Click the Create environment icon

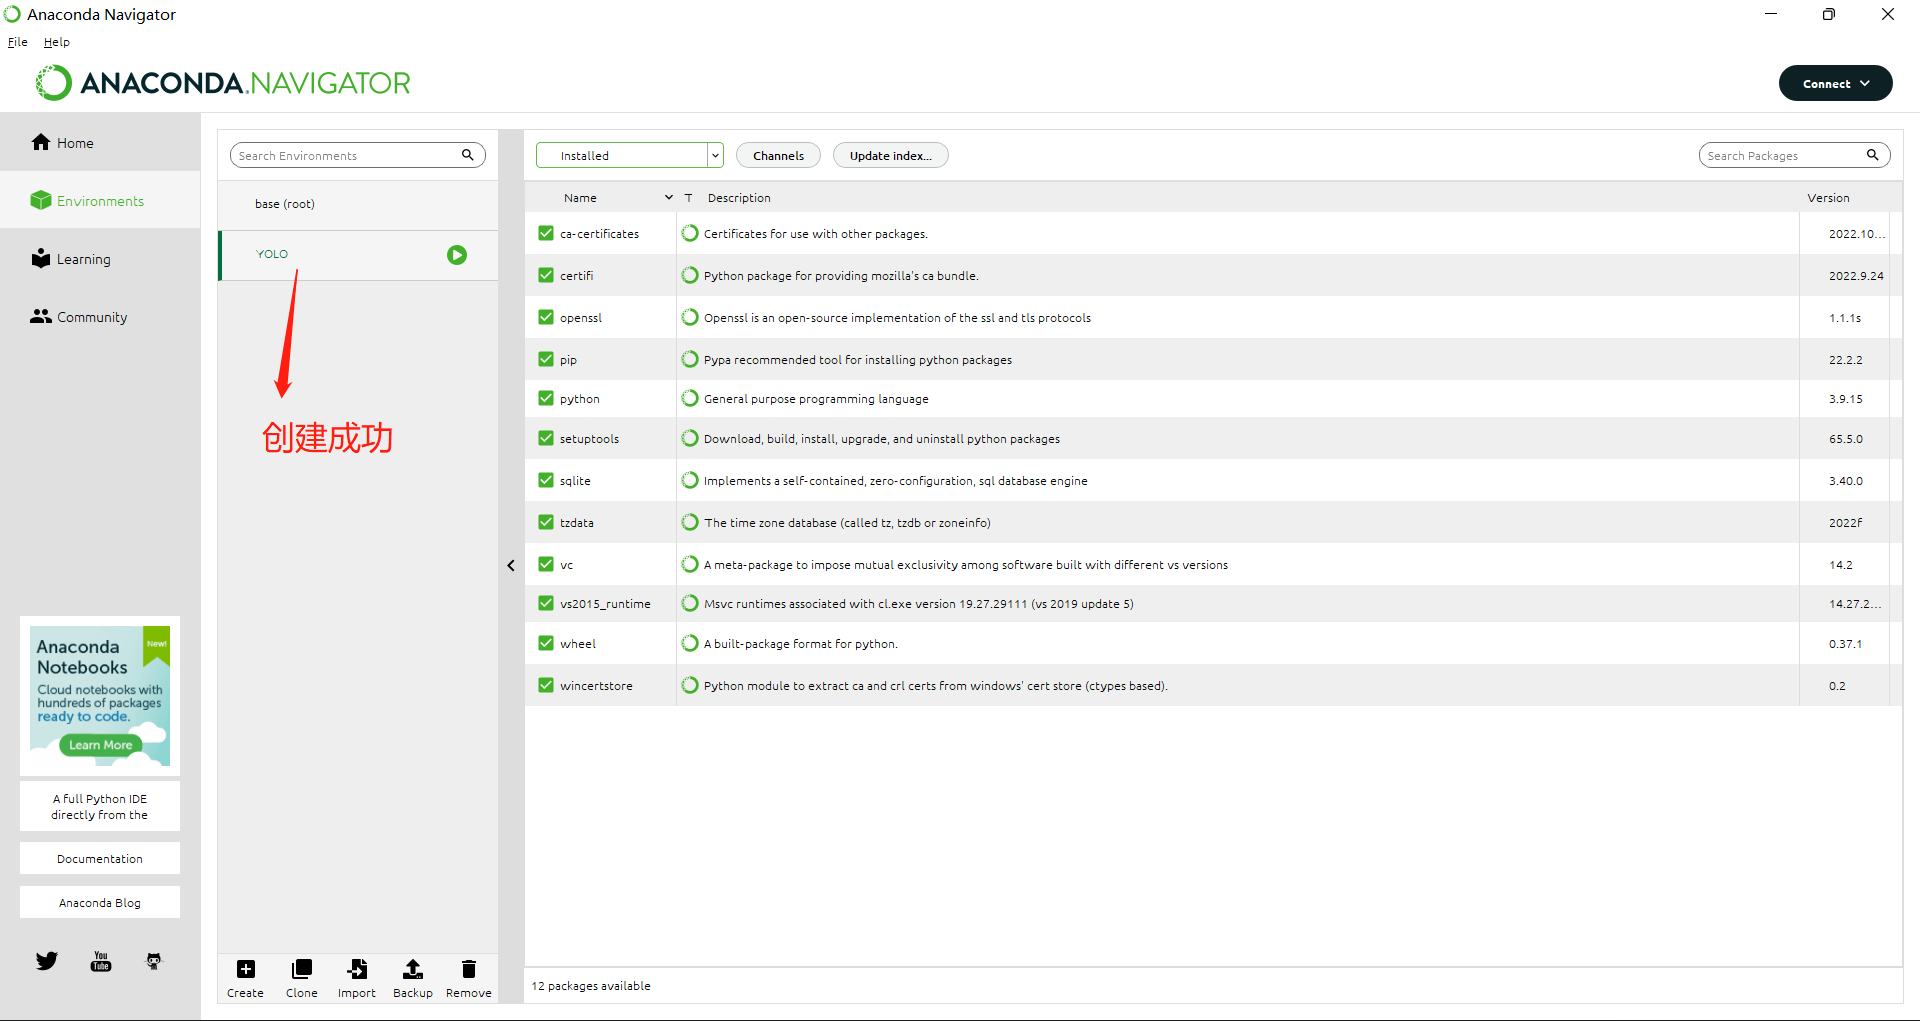pyautogui.click(x=245, y=969)
